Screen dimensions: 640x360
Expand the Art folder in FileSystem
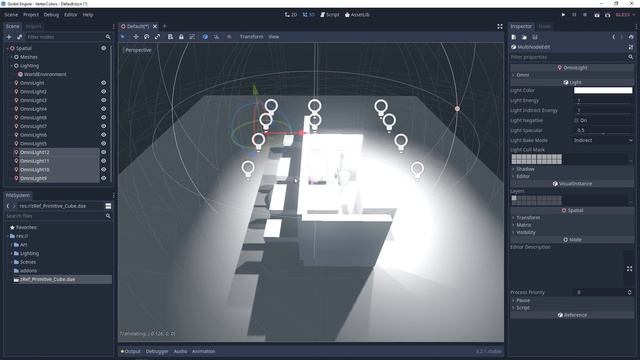pos(11,244)
